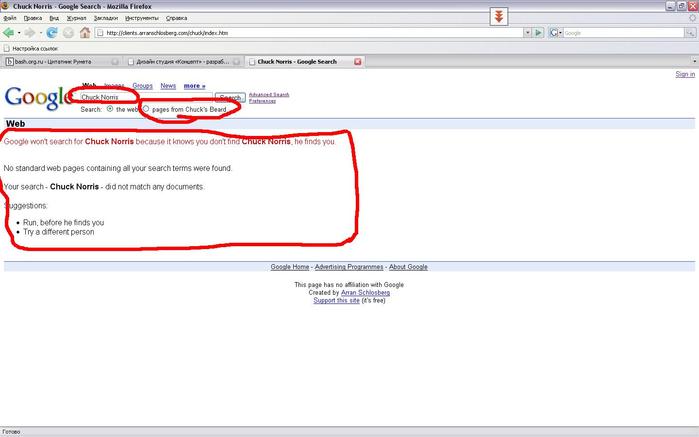
Task: Click the 'more »' link
Action: tap(194, 86)
